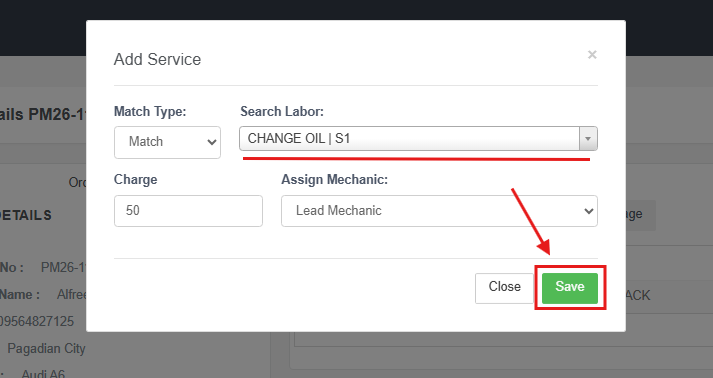Click the Pagadian City address text
The image size is (713, 378).
(x=46, y=349)
